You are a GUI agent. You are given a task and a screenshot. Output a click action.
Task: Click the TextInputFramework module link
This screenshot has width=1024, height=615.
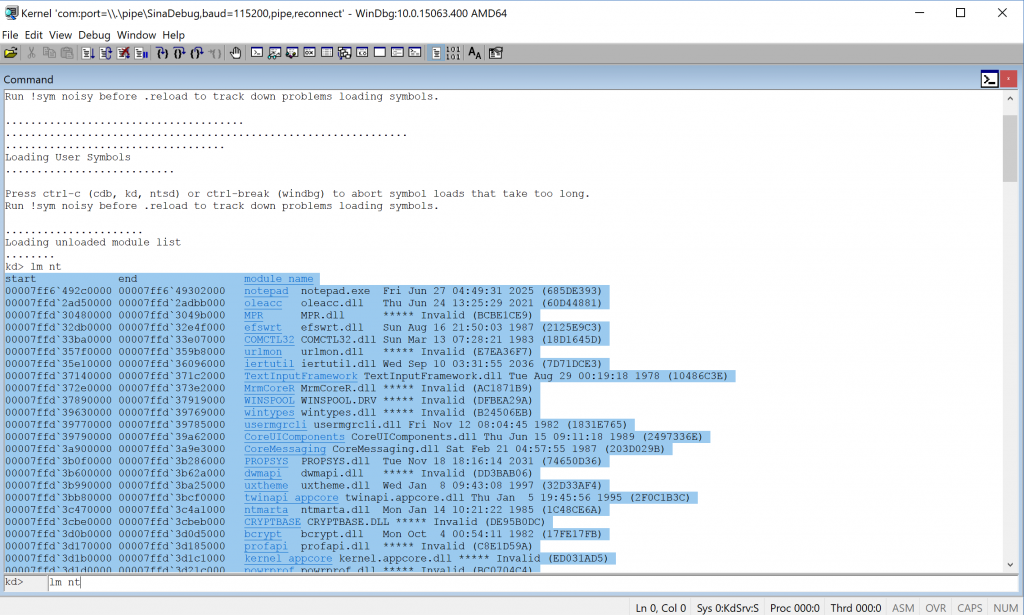[301, 376]
